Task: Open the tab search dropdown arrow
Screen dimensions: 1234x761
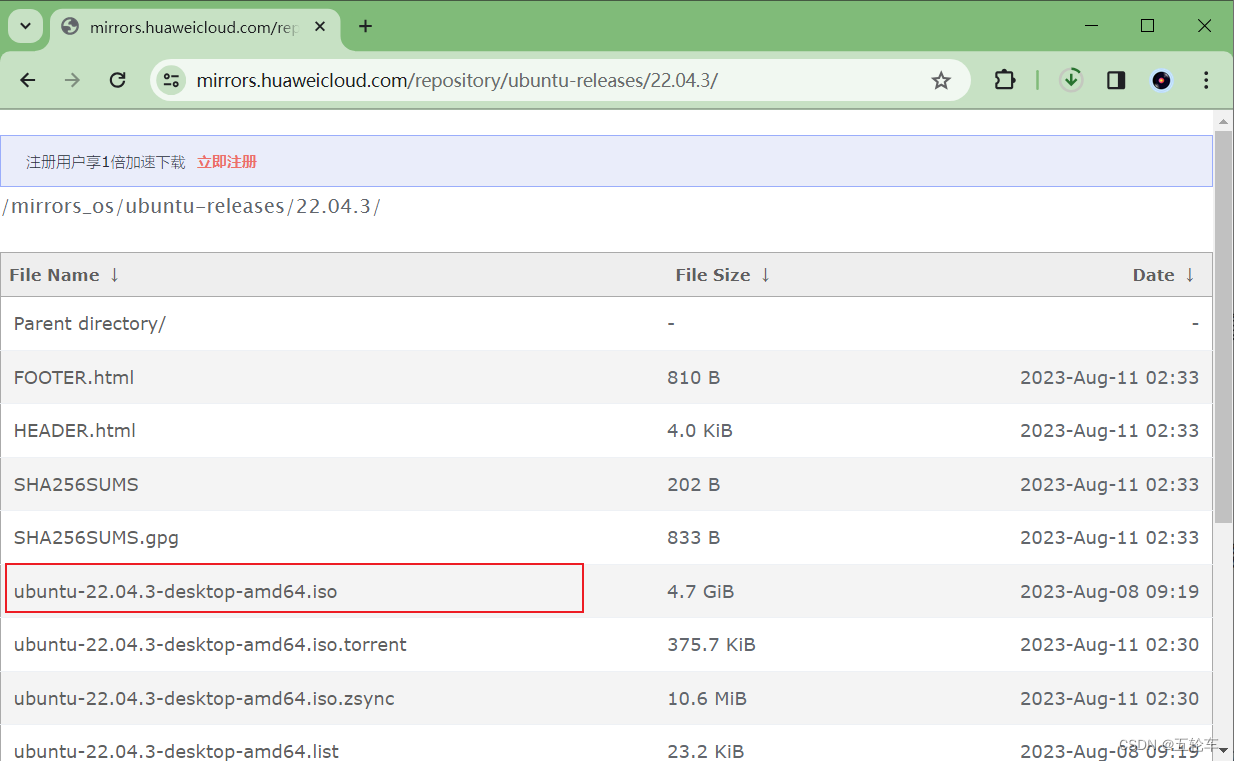Action: pos(25,26)
